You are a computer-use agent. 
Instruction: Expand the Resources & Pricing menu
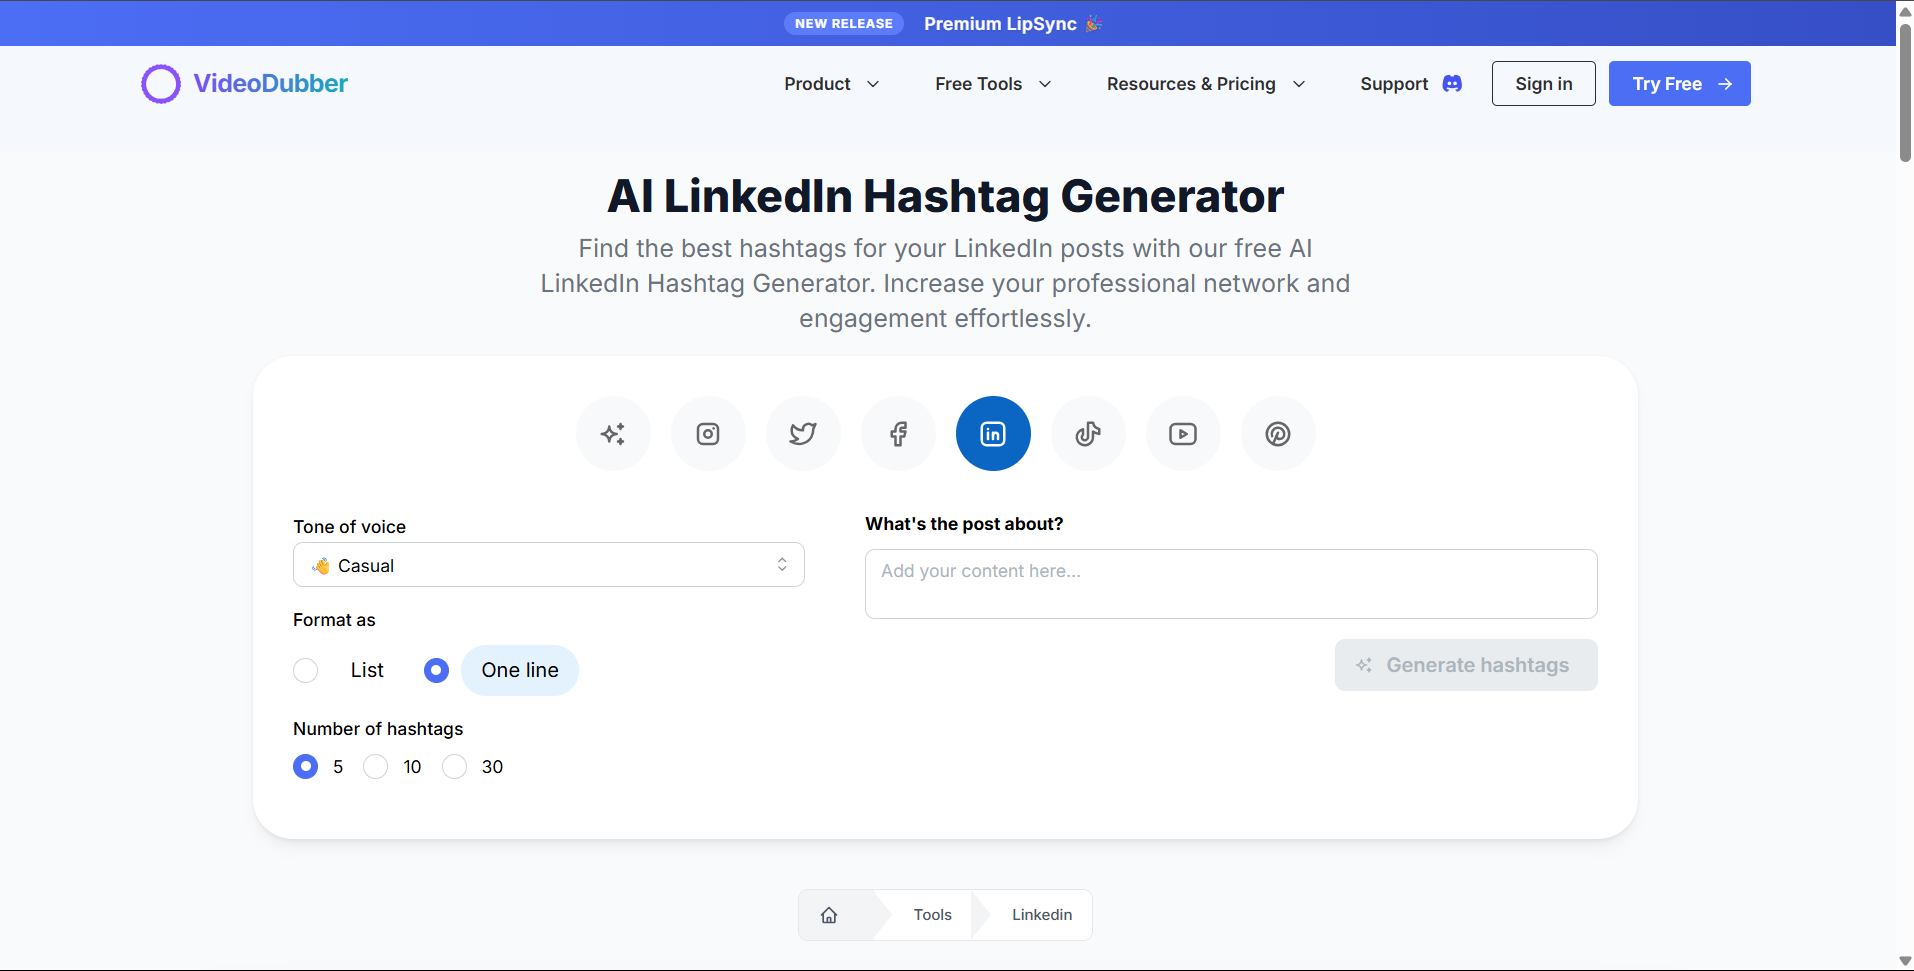pyautogui.click(x=1206, y=84)
